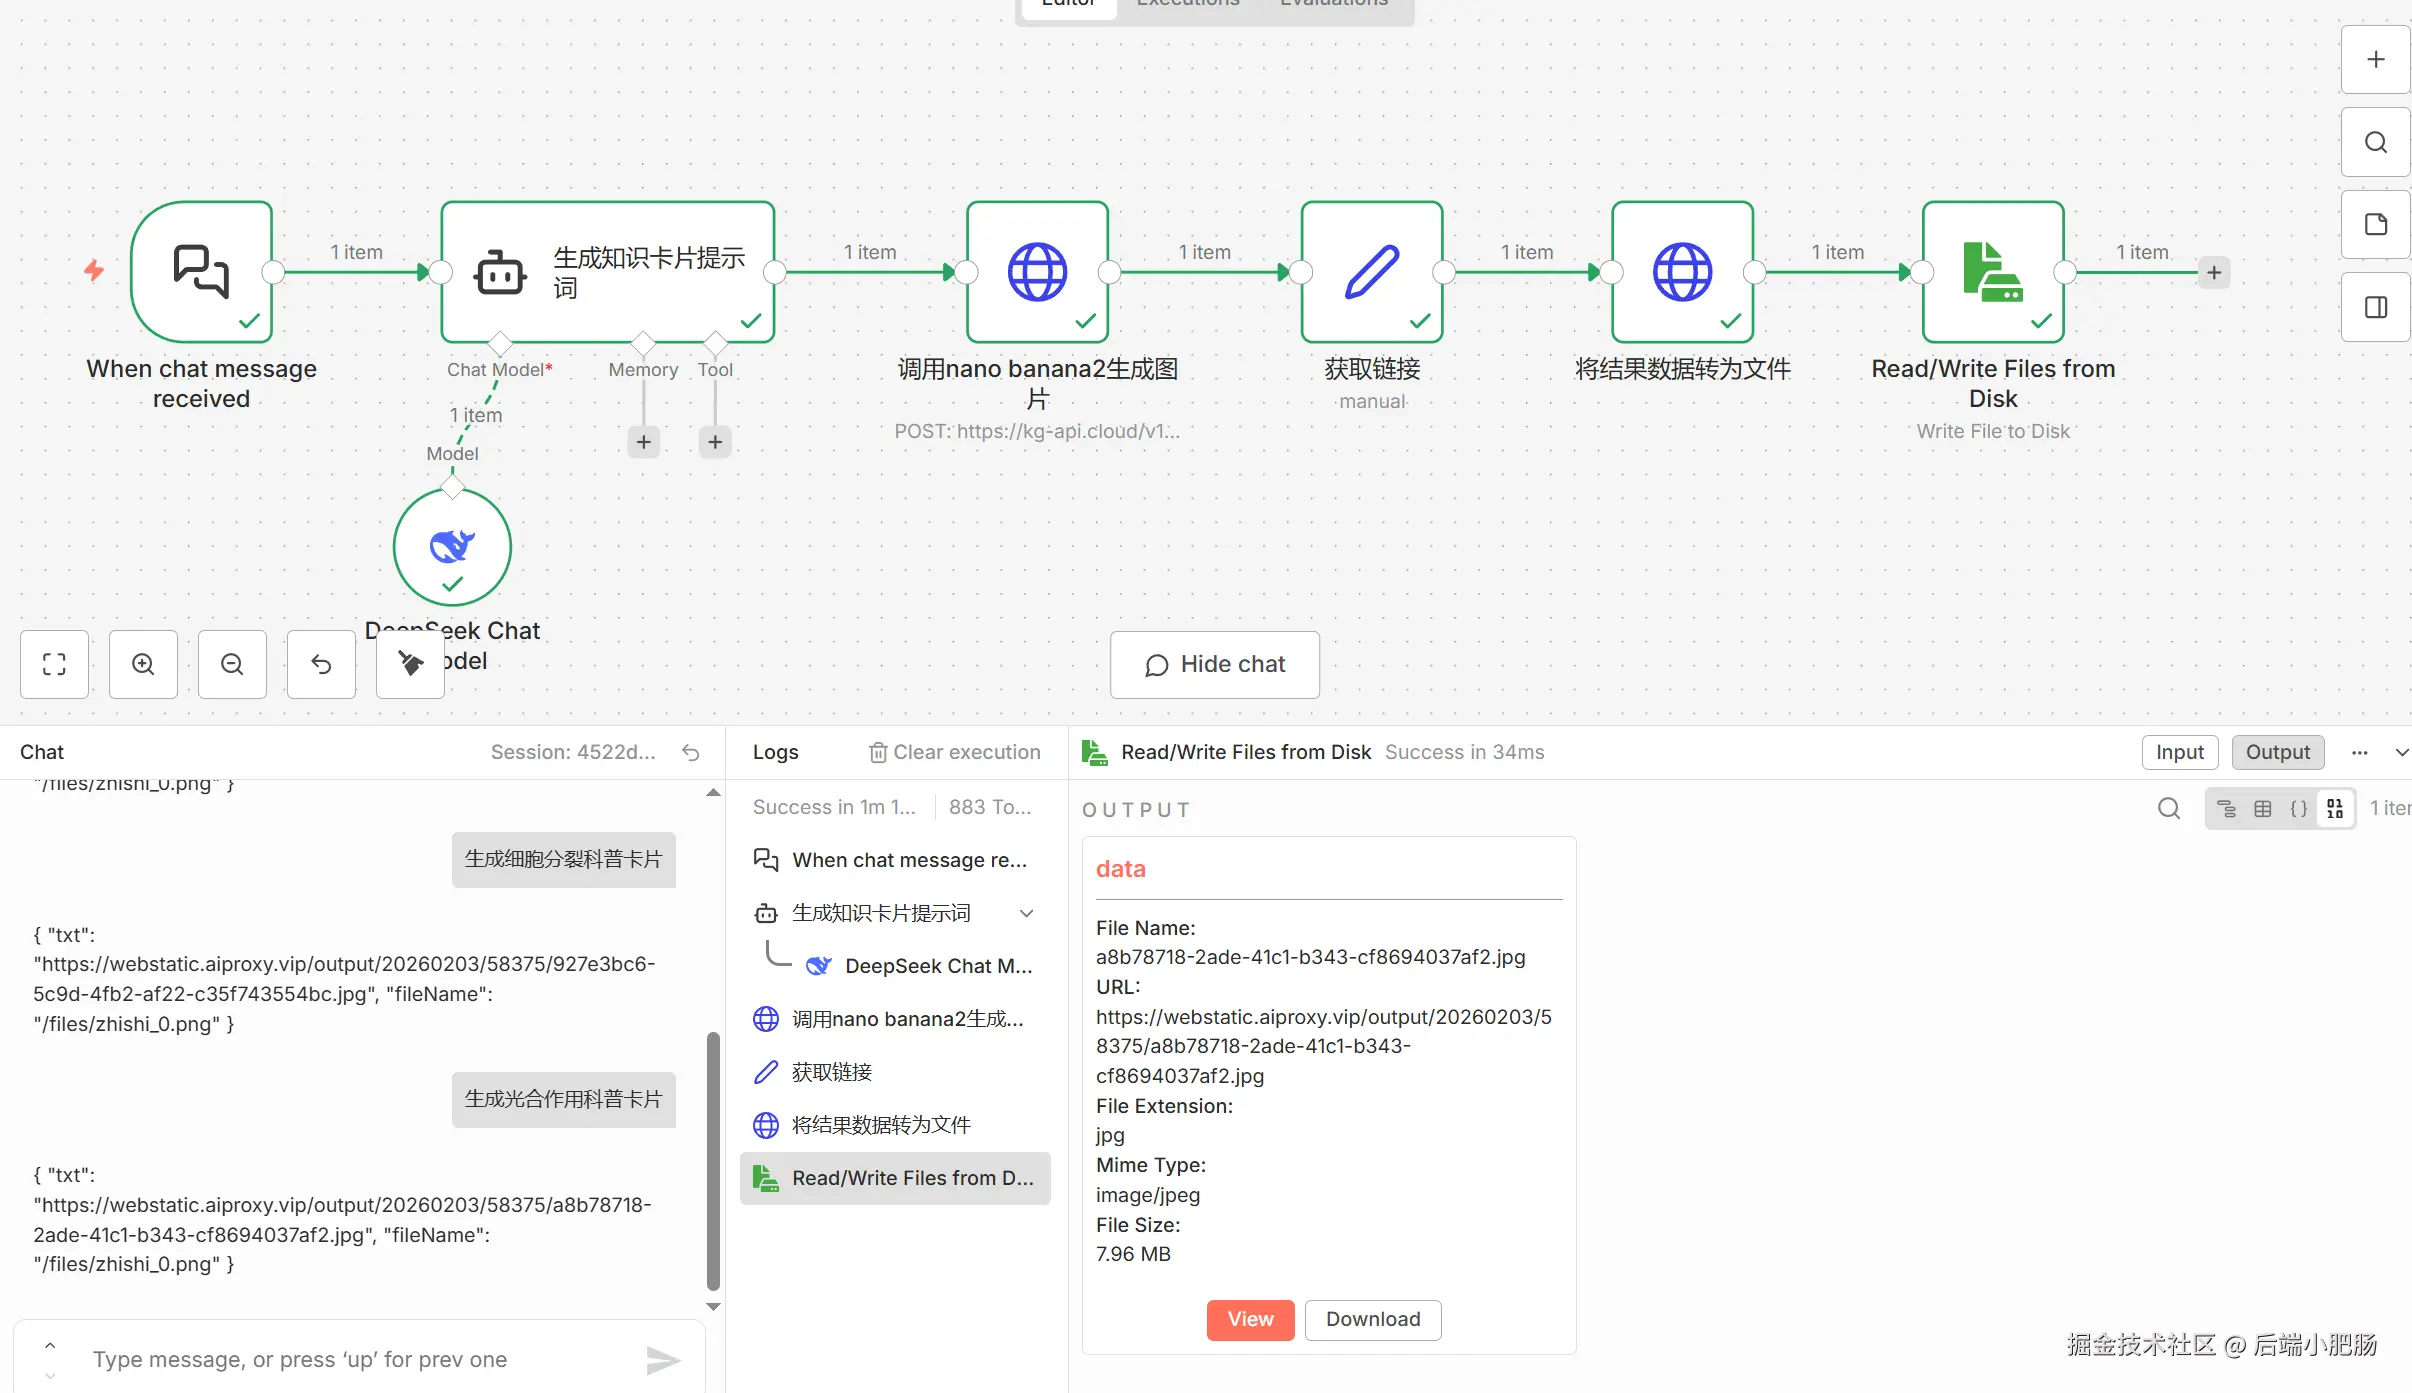This screenshot has width=2412, height=1393.
Task: Zoom out on the workflow canvas
Action: tap(232, 664)
